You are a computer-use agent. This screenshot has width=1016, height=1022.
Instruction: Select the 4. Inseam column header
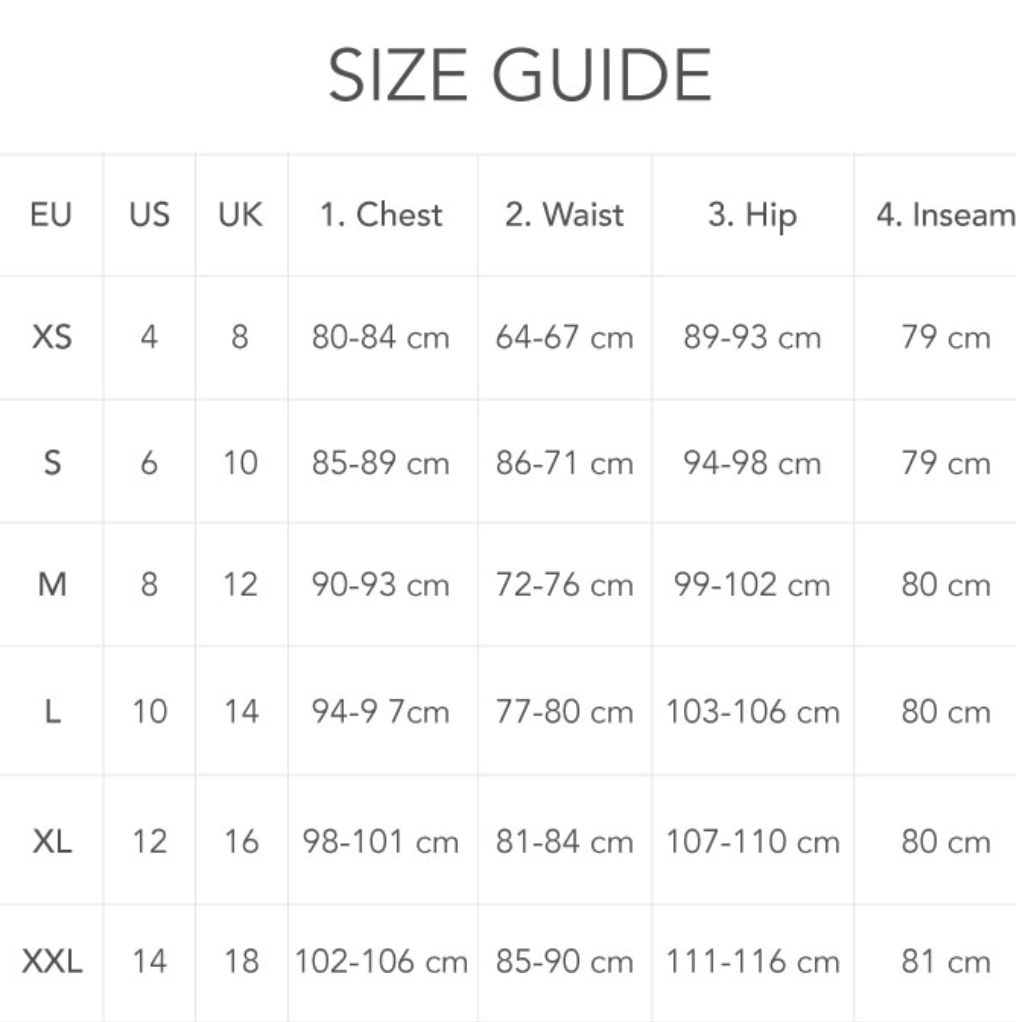tap(946, 214)
